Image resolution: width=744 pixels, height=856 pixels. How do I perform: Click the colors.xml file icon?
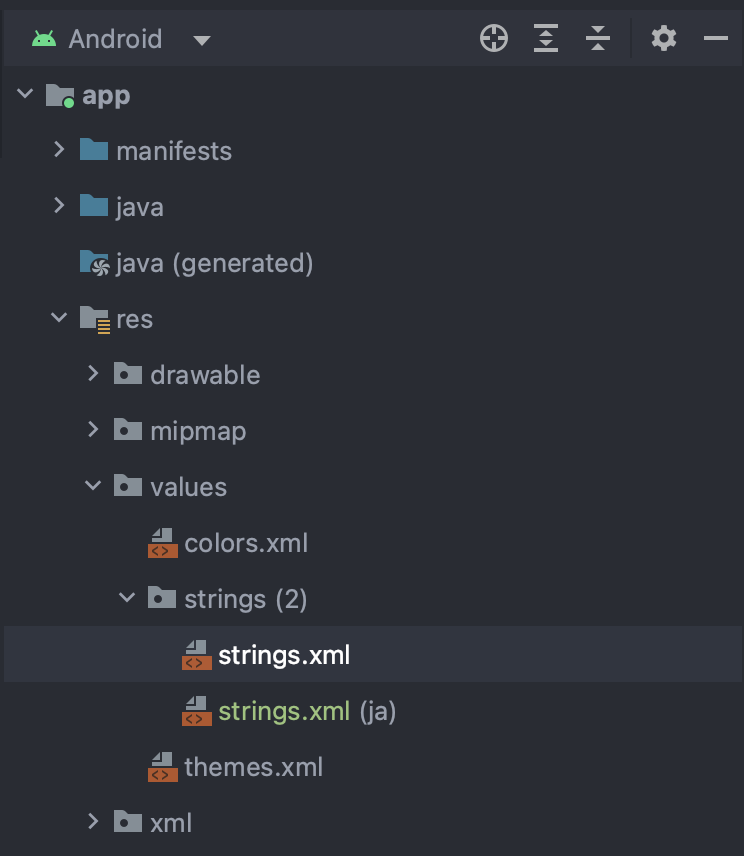tap(163, 543)
